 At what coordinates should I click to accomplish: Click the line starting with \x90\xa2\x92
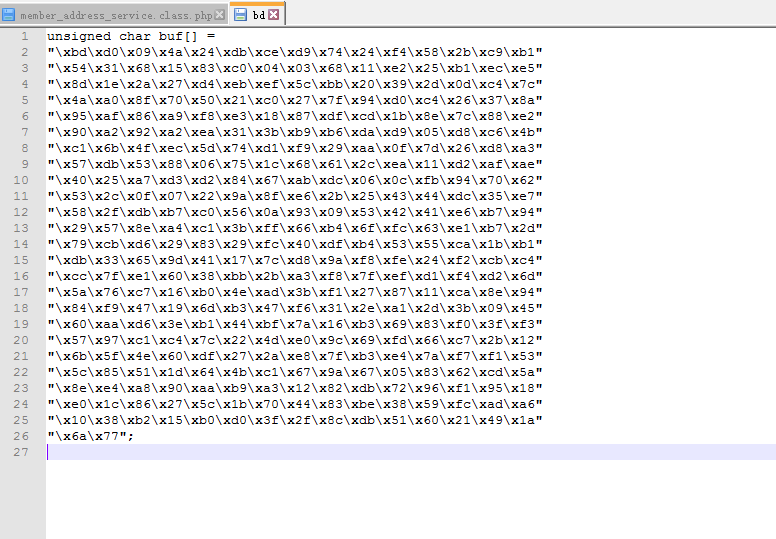click(295, 132)
